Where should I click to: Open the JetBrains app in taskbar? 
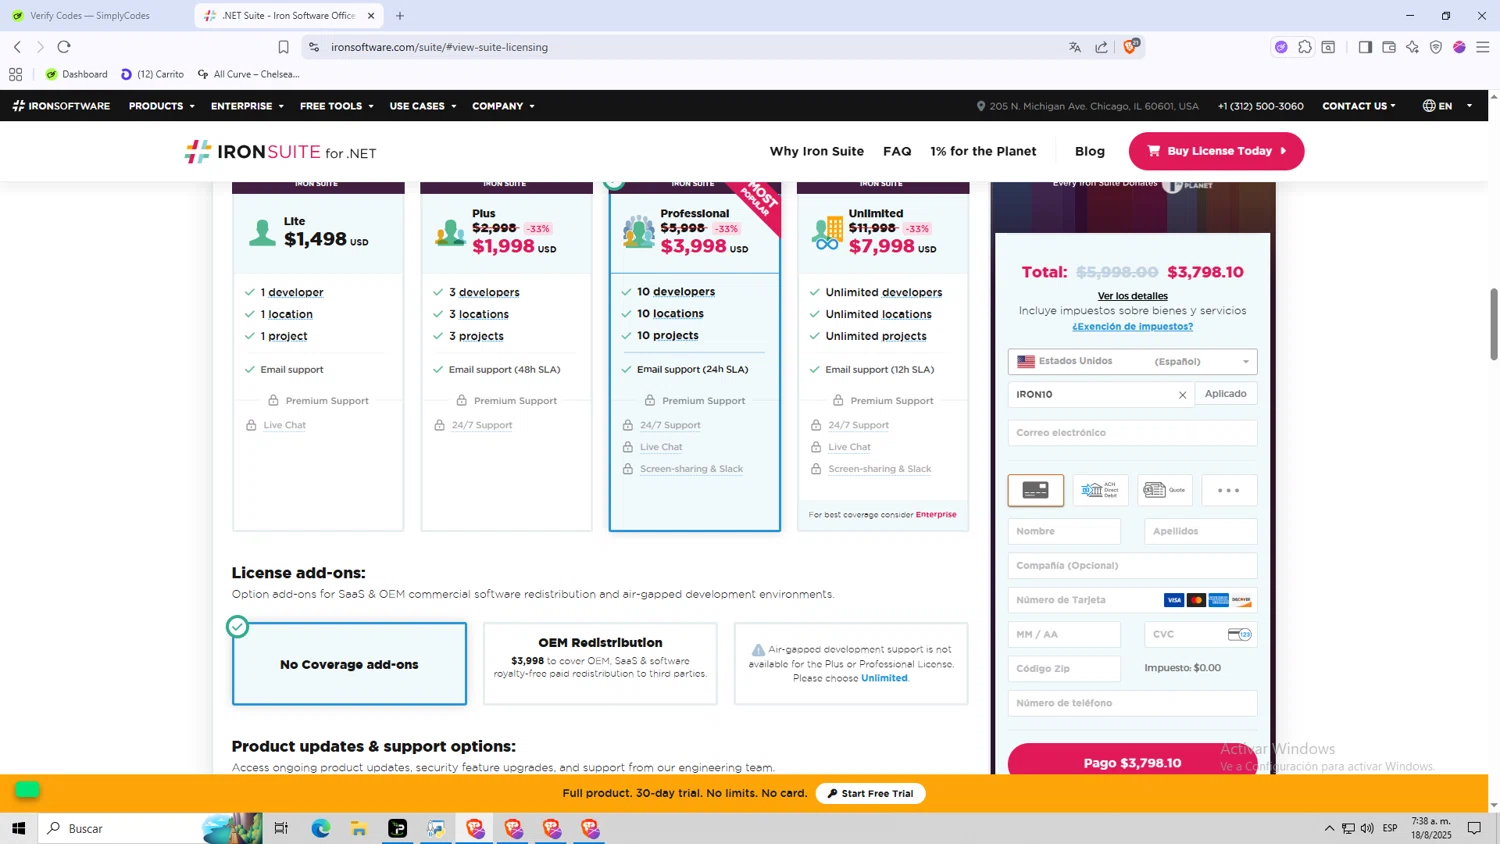click(x=398, y=828)
